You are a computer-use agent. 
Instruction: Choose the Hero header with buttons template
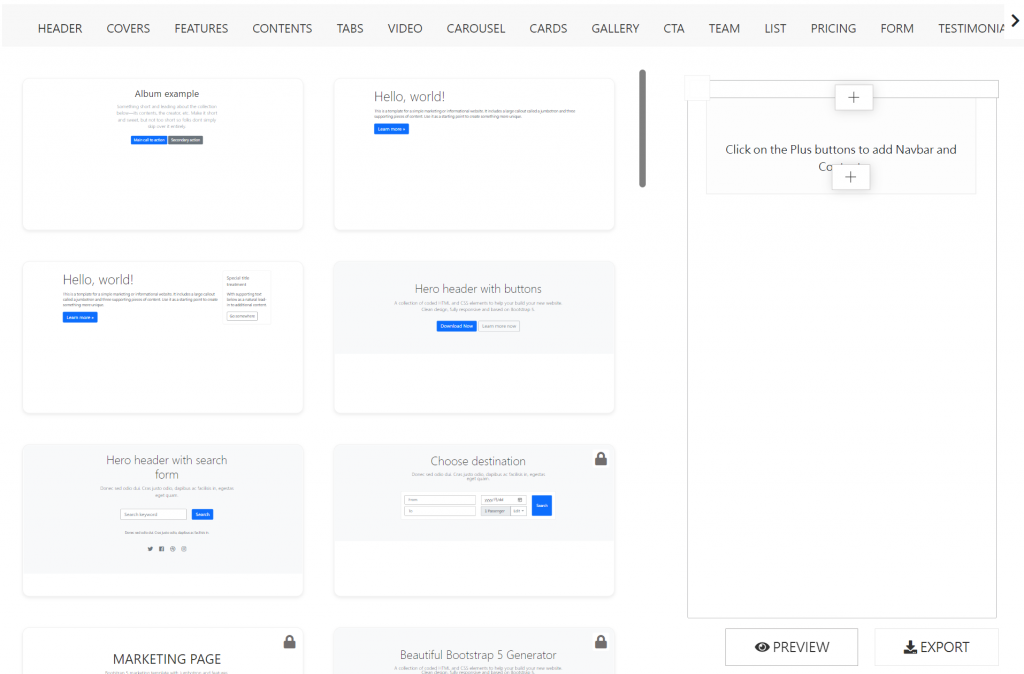[474, 338]
